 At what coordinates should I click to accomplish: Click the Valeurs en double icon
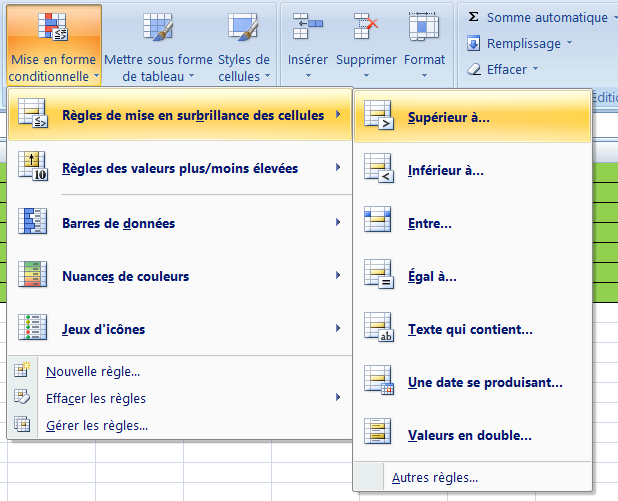coord(378,431)
